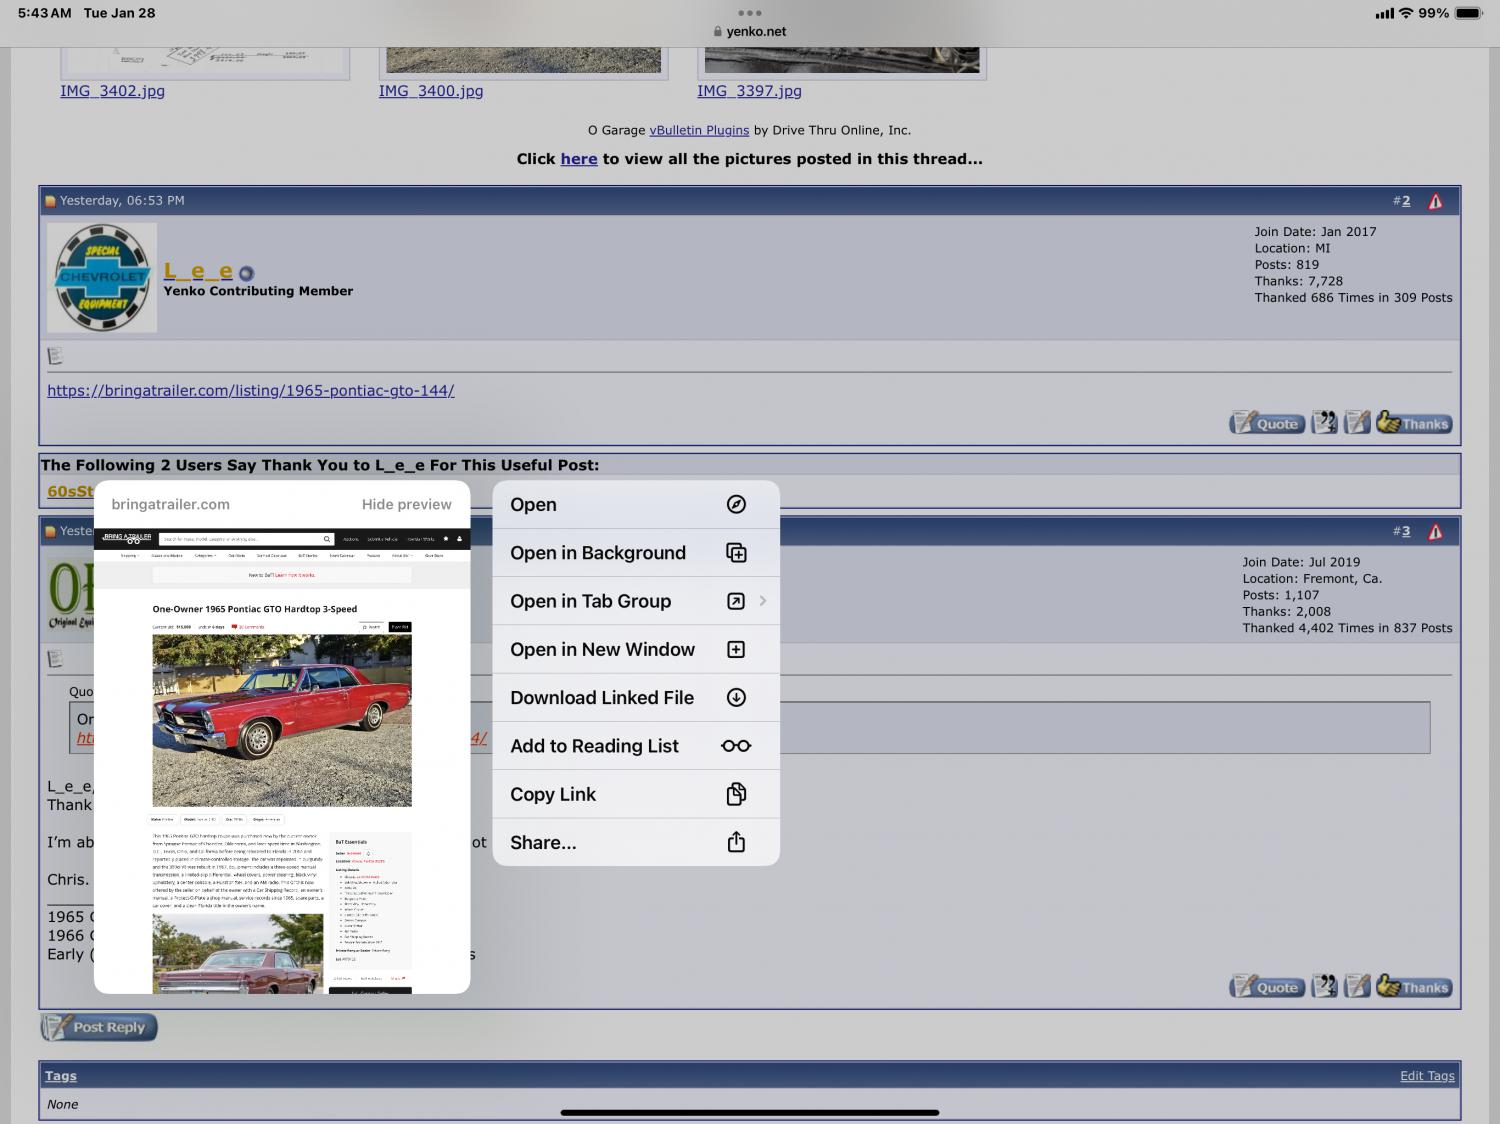Report post #2 using warning triangle icon
This screenshot has height=1124, width=1500.
1435,201
